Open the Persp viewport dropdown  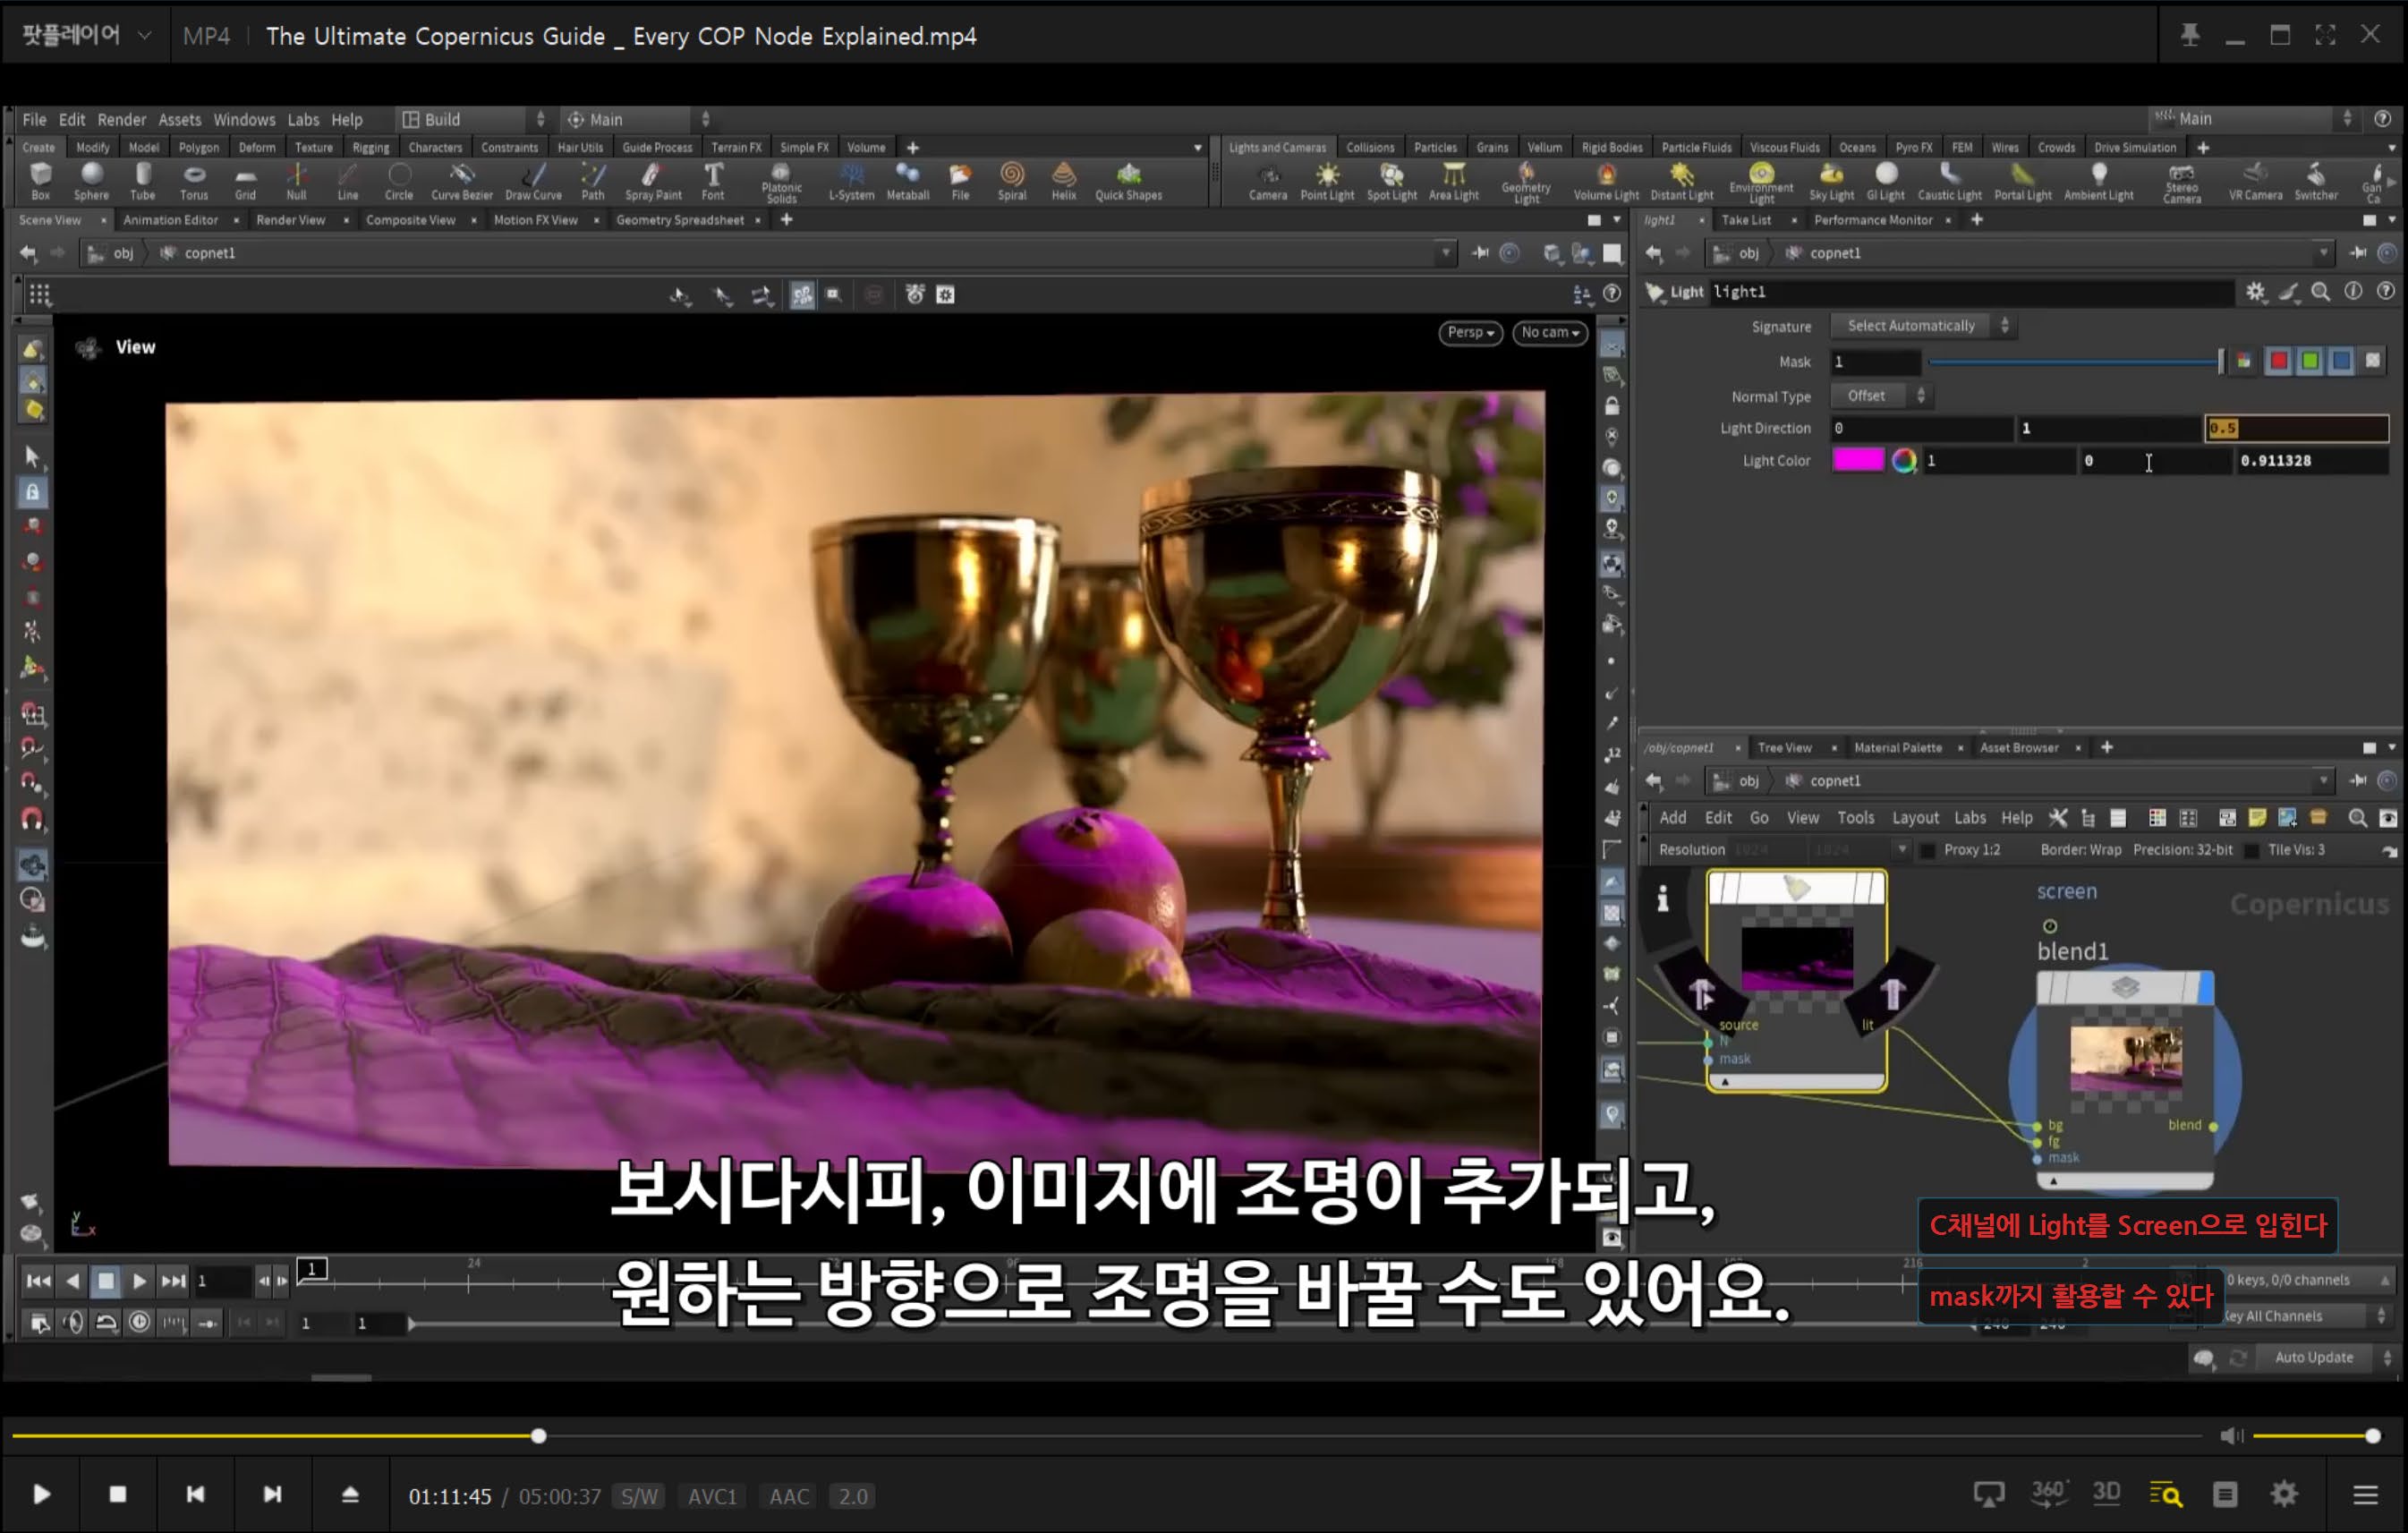1470,333
